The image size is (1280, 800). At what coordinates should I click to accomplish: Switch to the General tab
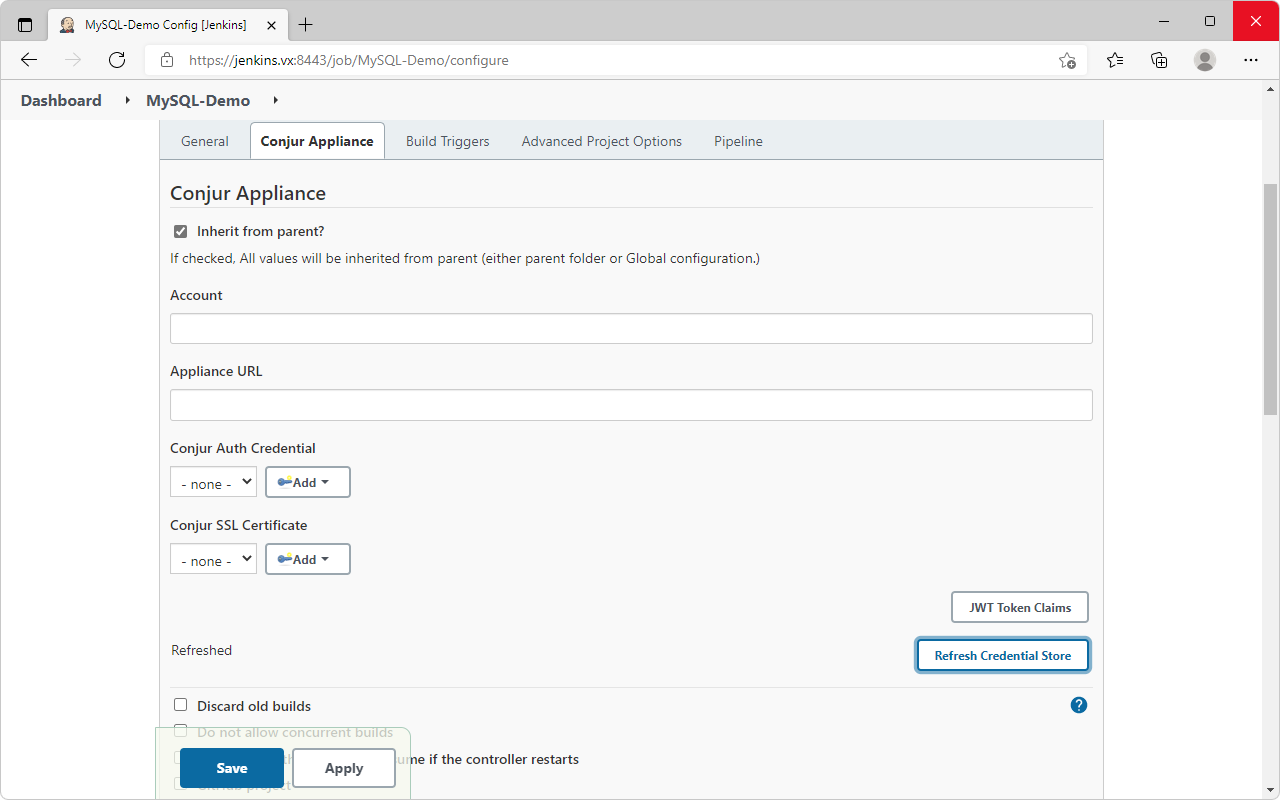[x=205, y=141]
